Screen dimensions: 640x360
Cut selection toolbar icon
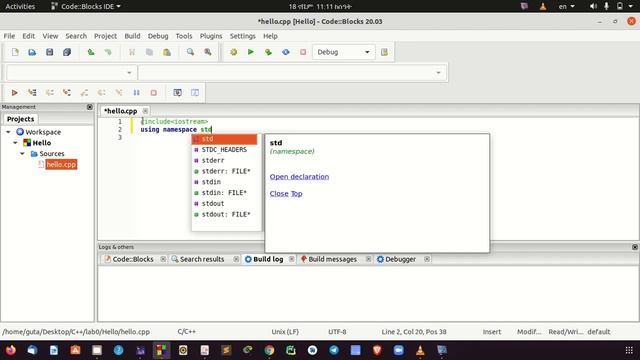click(x=132, y=52)
